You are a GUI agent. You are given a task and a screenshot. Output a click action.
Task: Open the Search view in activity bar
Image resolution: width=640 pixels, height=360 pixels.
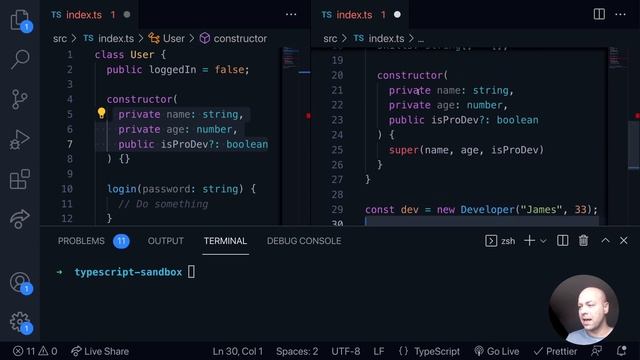click(x=20, y=59)
